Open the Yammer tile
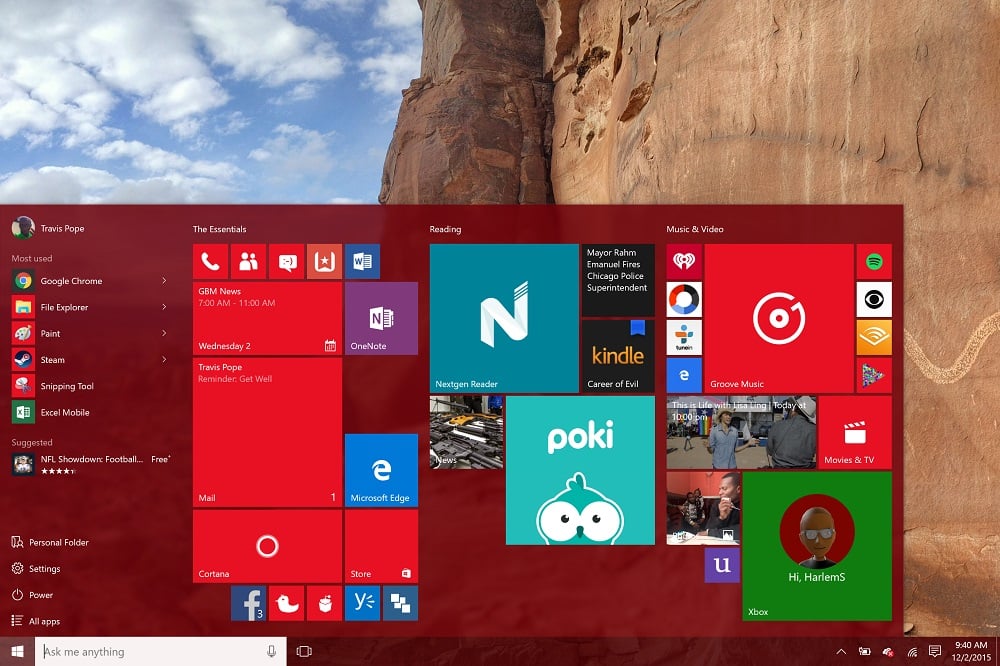Screen dimensions: 1000x666 pos(362,603)
